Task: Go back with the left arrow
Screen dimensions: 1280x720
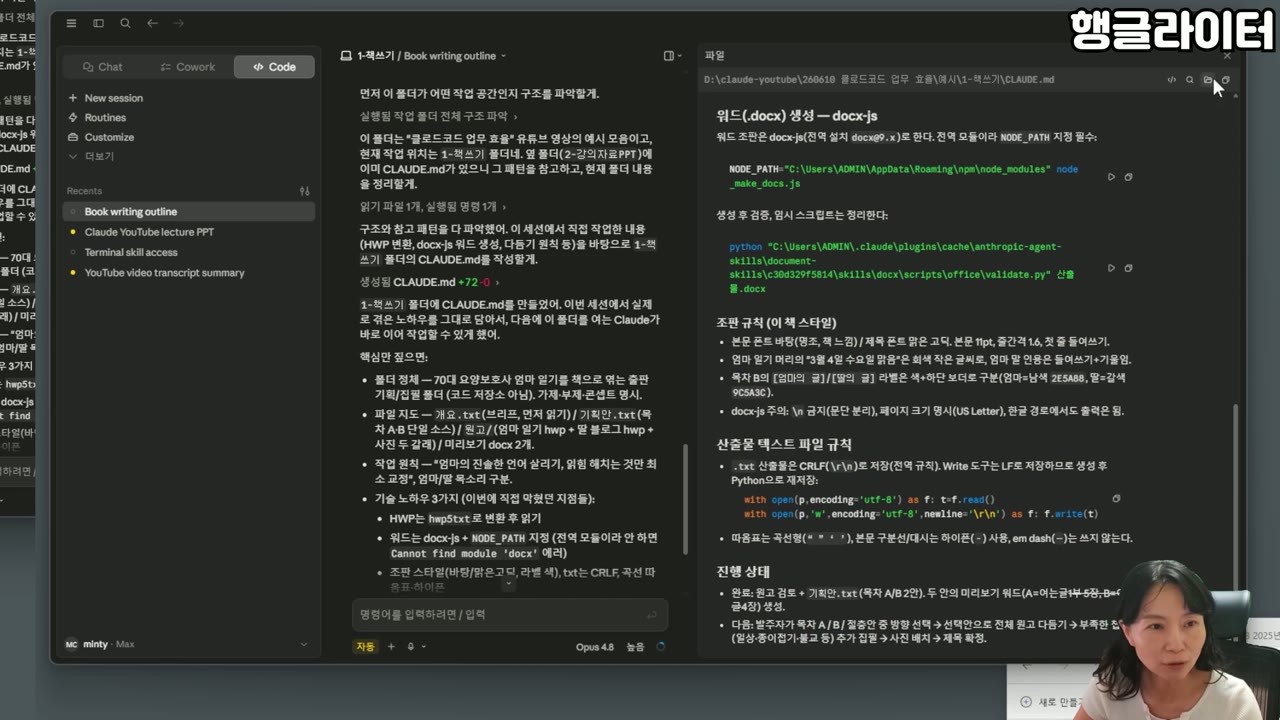Action: click(x=152, y=23)
